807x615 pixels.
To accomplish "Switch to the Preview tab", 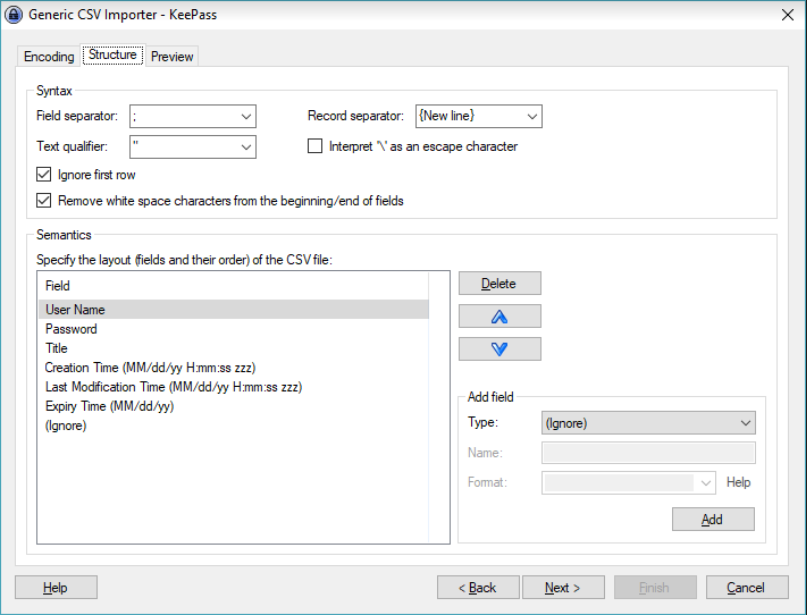I will click(x=172, y=56).
